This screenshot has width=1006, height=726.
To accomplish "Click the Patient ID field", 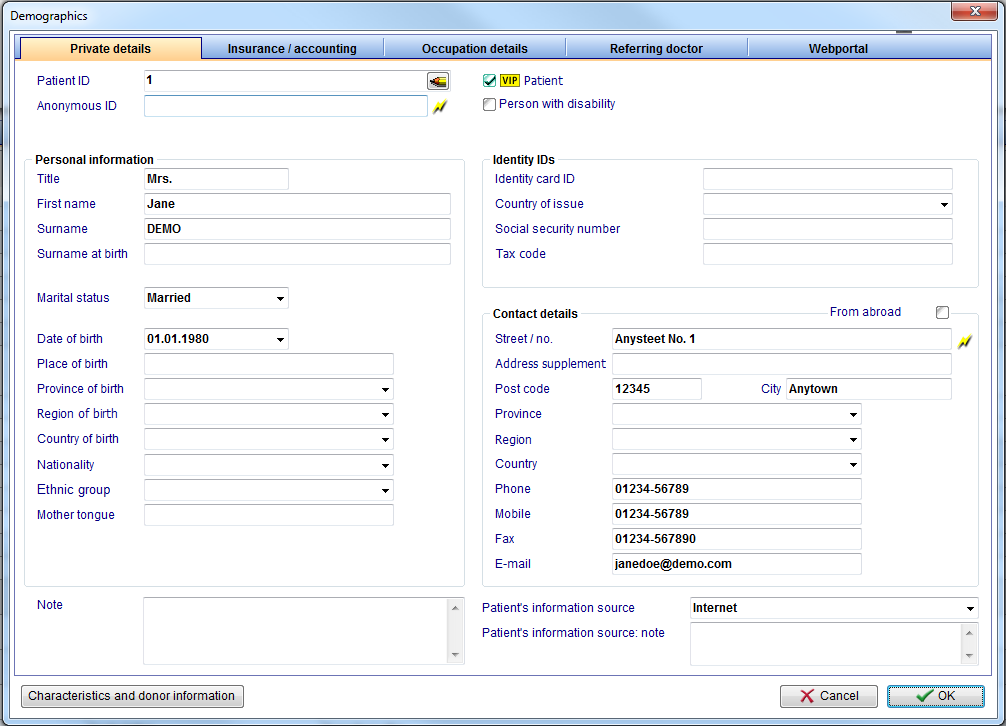I will (x=286, y=81).
